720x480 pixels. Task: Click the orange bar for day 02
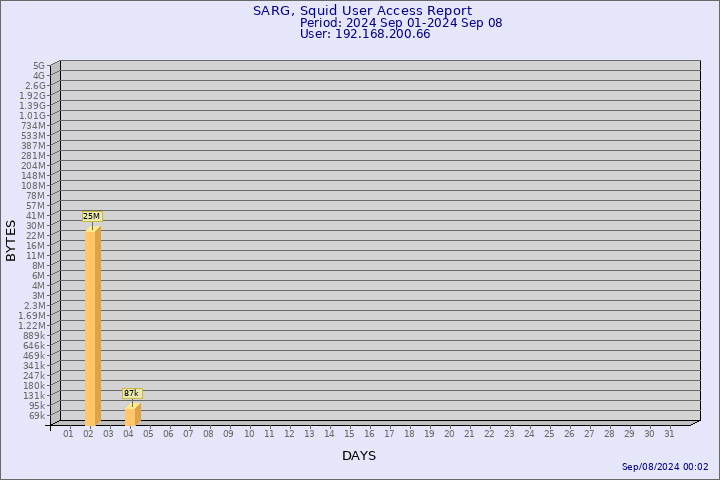pos(92,326)
